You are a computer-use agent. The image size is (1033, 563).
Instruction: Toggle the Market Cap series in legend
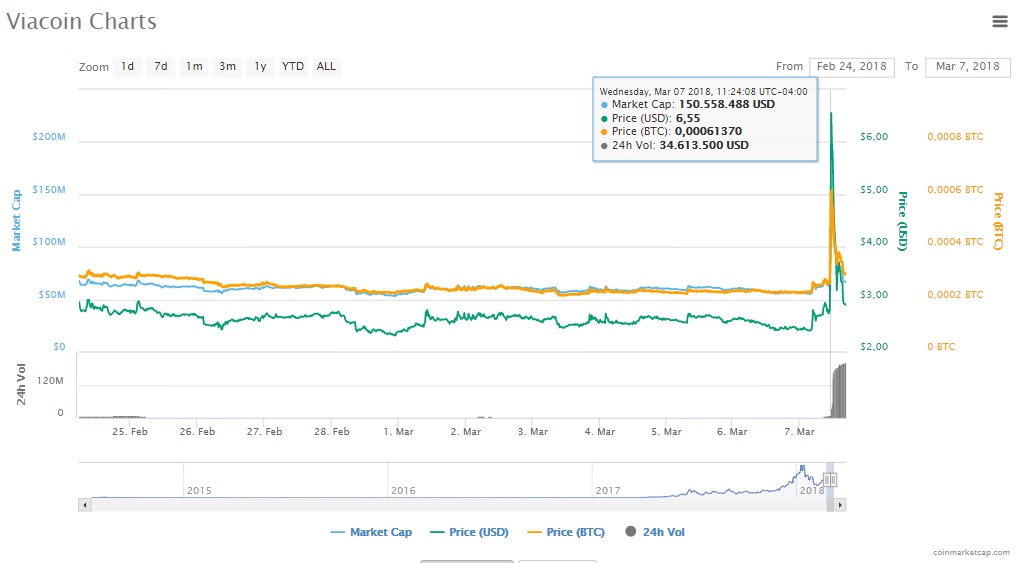[372, 532]
